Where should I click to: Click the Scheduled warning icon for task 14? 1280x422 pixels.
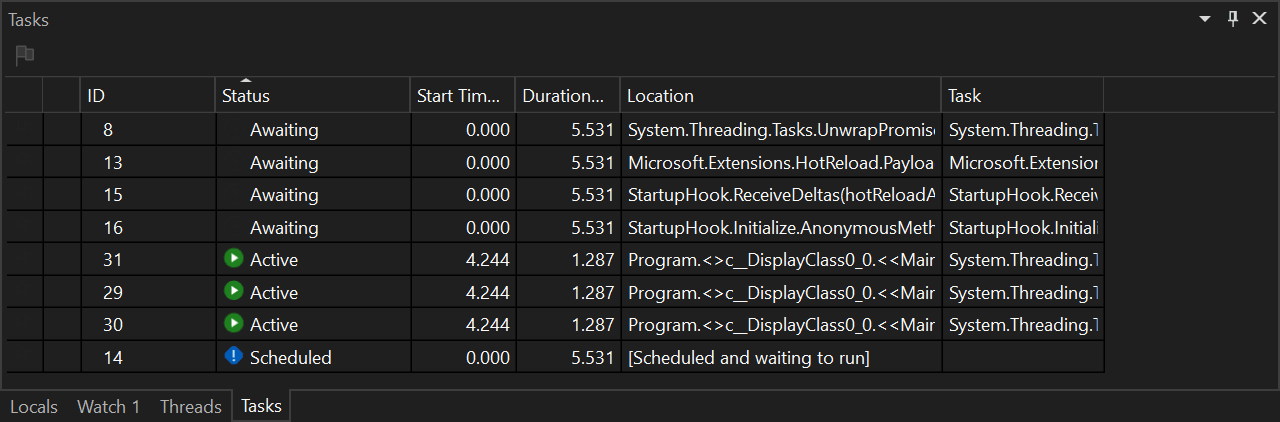pos(234,356)
